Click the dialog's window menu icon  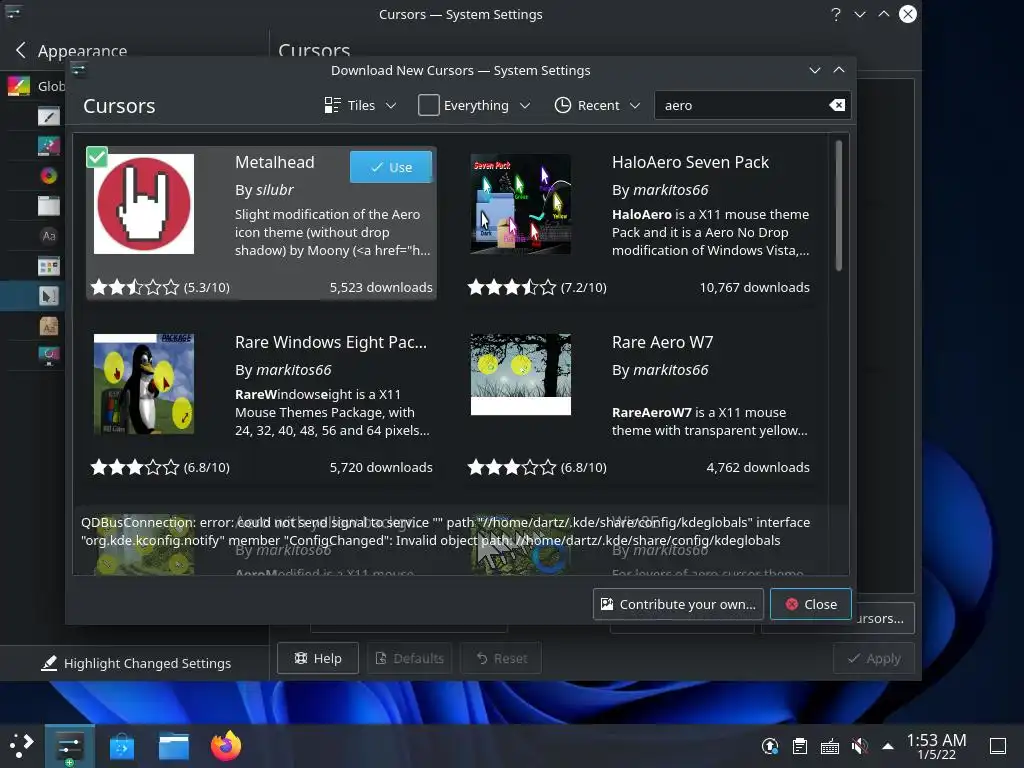(x=79, y=69)
